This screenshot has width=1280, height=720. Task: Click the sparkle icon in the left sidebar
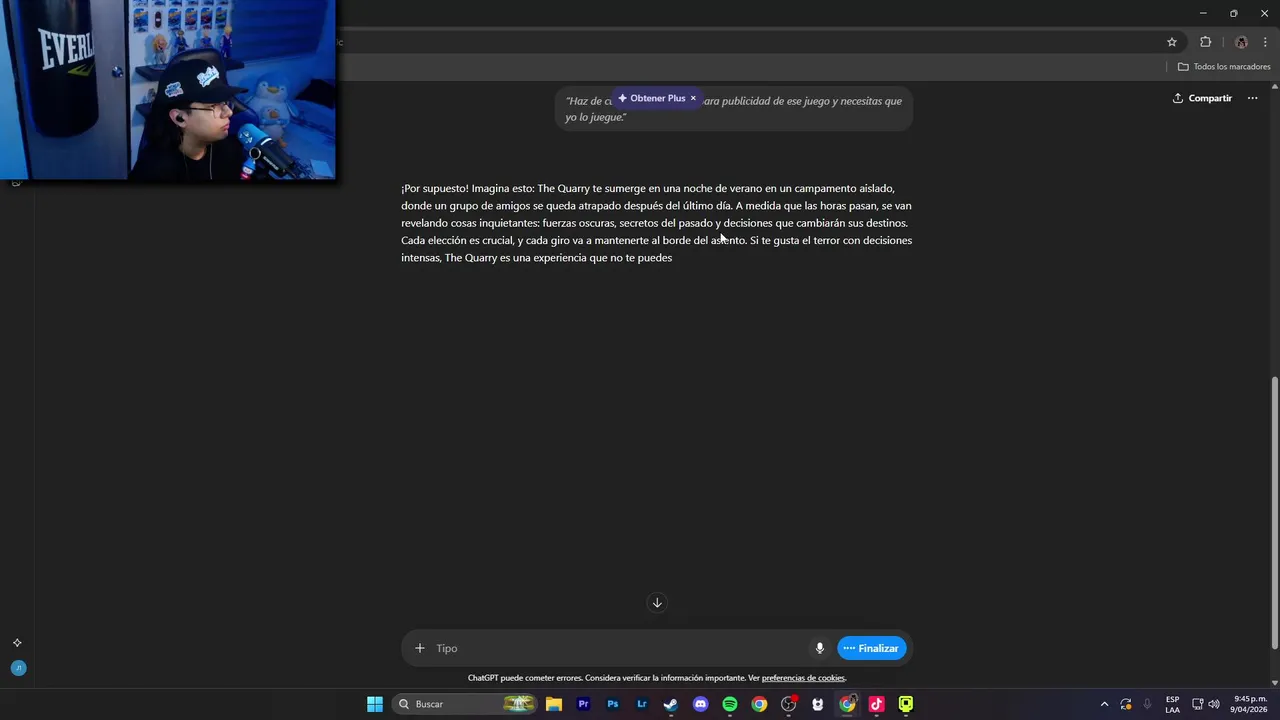tap(17, 643)
